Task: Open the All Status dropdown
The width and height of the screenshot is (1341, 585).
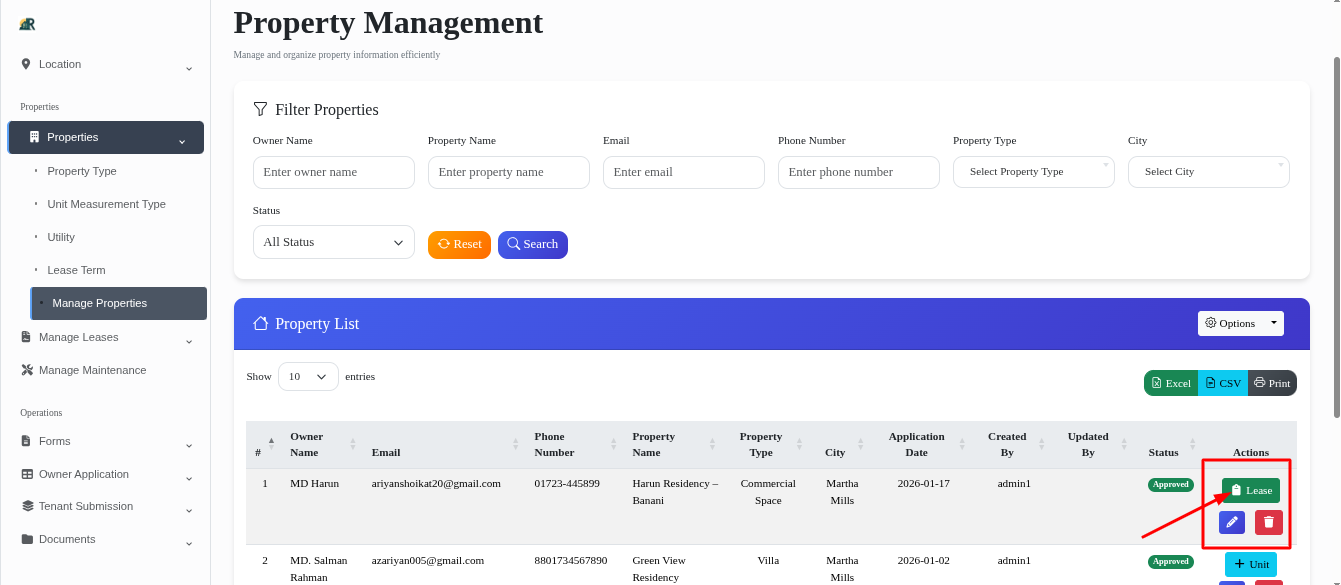Action: pyautogui.click(x=333, y=242)
